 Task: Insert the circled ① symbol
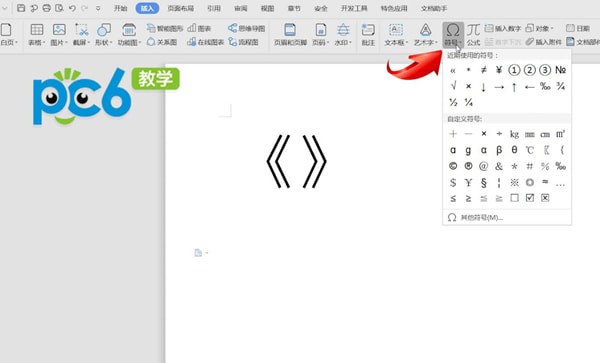tap(514, 70)
